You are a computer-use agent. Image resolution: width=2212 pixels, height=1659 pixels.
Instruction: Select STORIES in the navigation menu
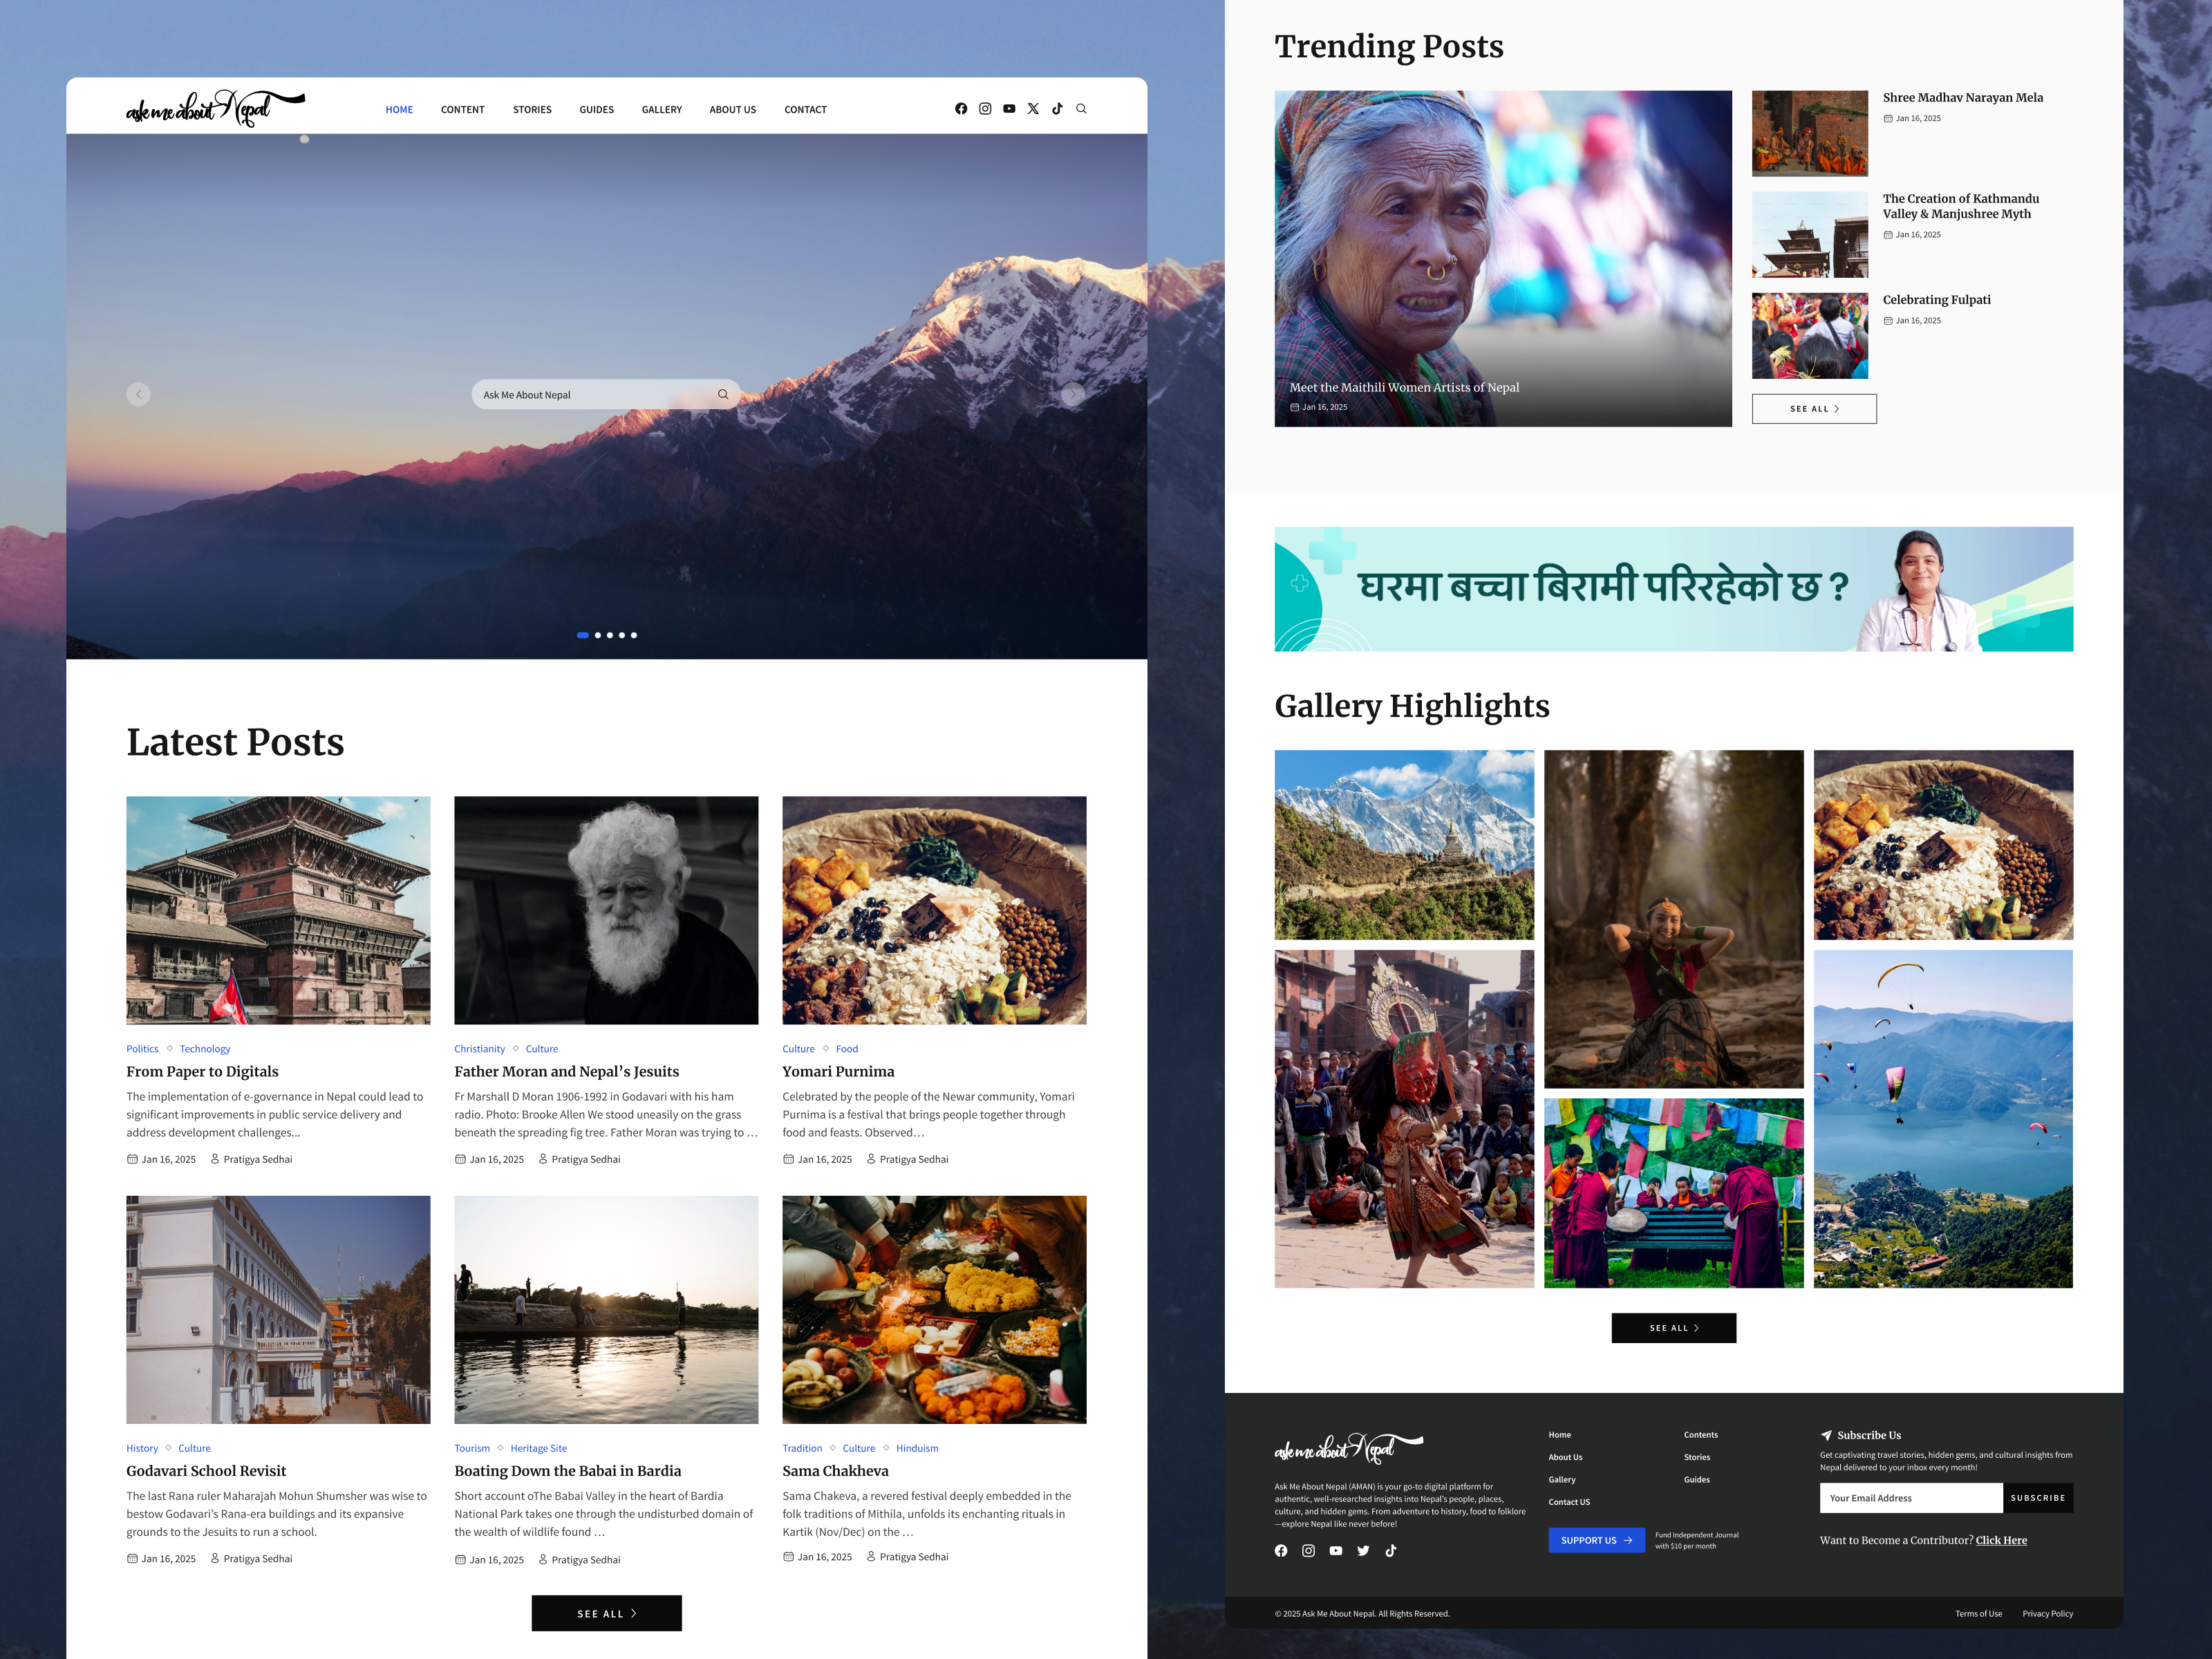tap(532, 109)
